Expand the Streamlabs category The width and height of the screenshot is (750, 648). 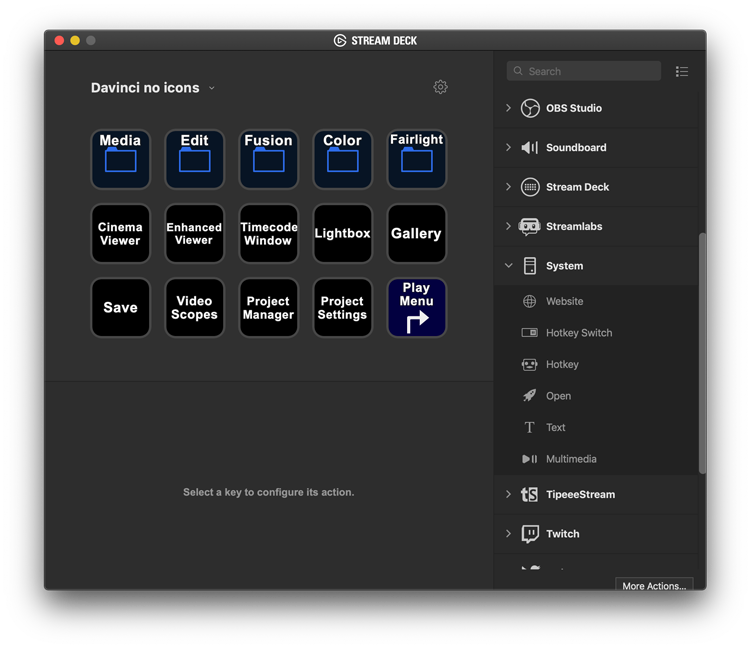click(508, 226)
